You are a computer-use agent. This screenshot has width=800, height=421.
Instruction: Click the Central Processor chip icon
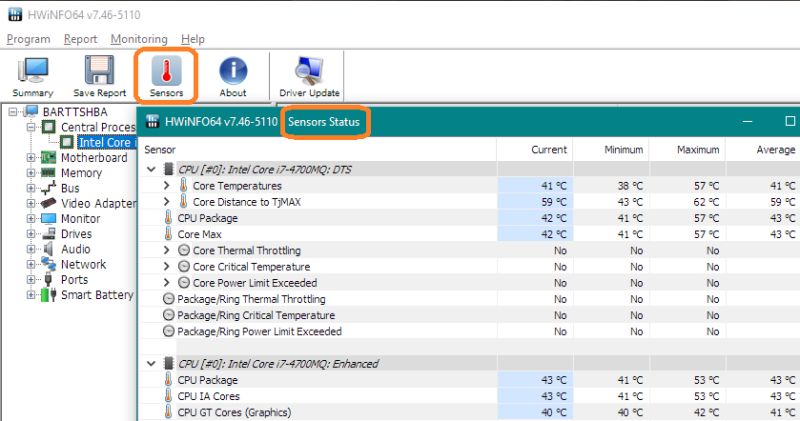(48, 127)
